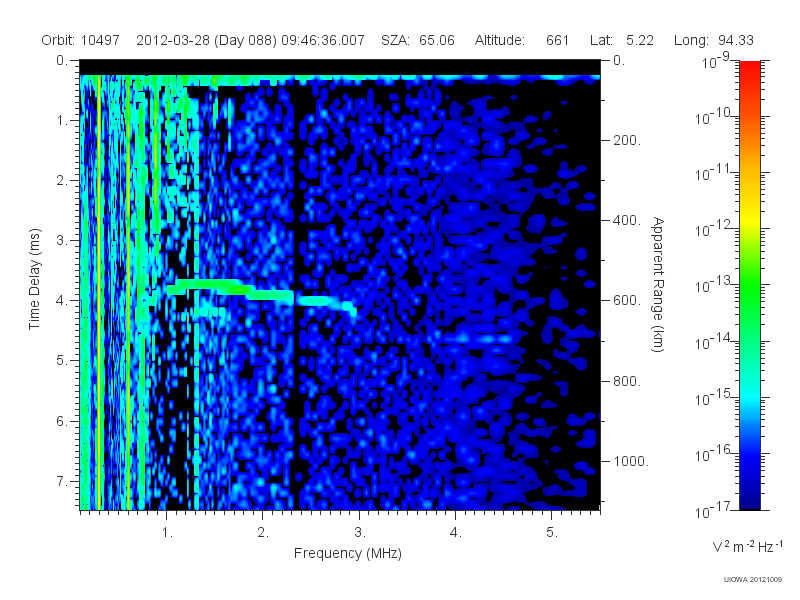This screenshot has width=800, height=600.
Task: Click the '3.' tick on the time delay axis
Action: point(62,240)
